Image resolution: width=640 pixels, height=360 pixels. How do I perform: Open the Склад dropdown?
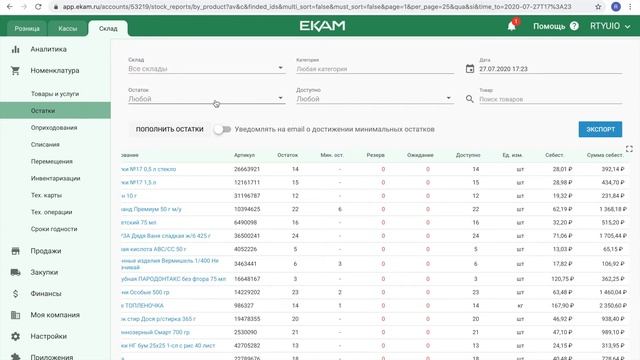[206, 69]
